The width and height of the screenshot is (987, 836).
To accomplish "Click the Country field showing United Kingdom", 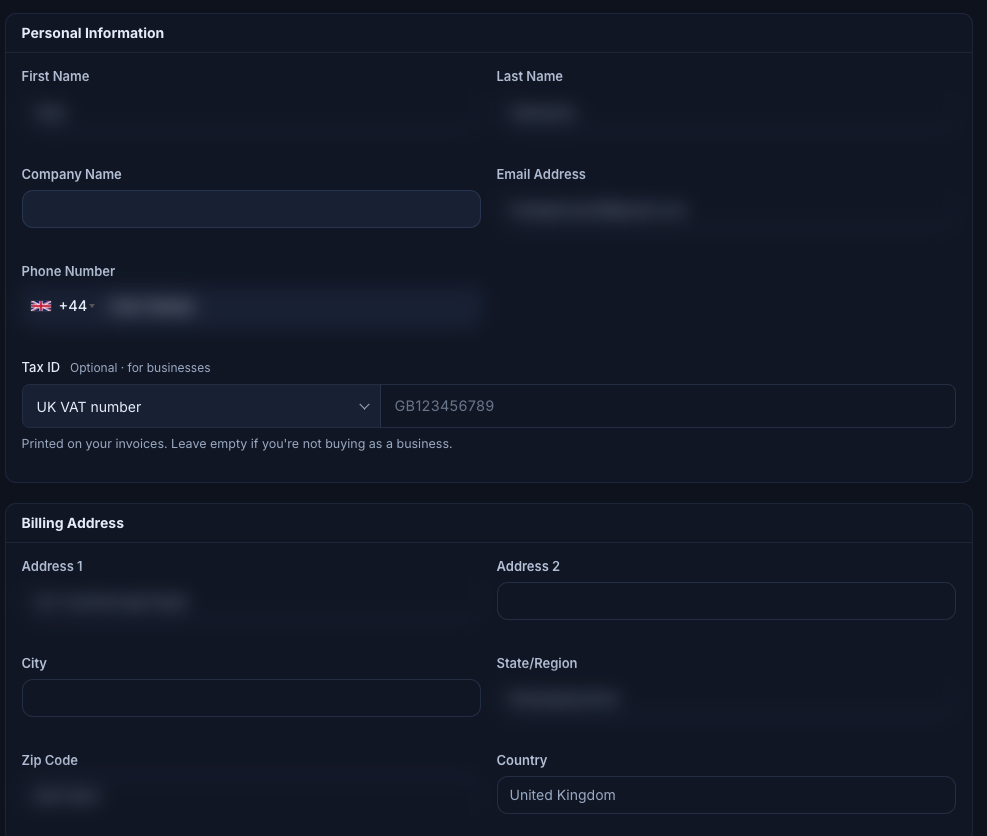I will (x=726, y=795).
